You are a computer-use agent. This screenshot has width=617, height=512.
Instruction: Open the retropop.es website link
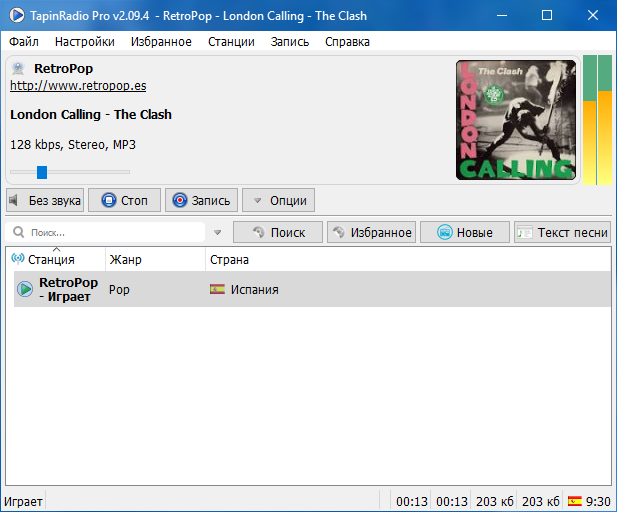(78, 86)
